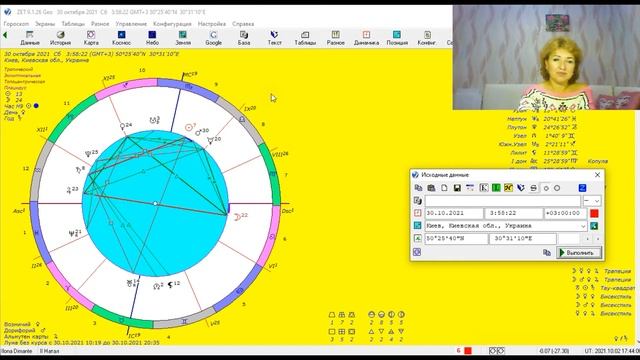Click the name icon beside empty field
Viewport: 640px width, 360px height.
pyautogui.click(x=418, y=200)
